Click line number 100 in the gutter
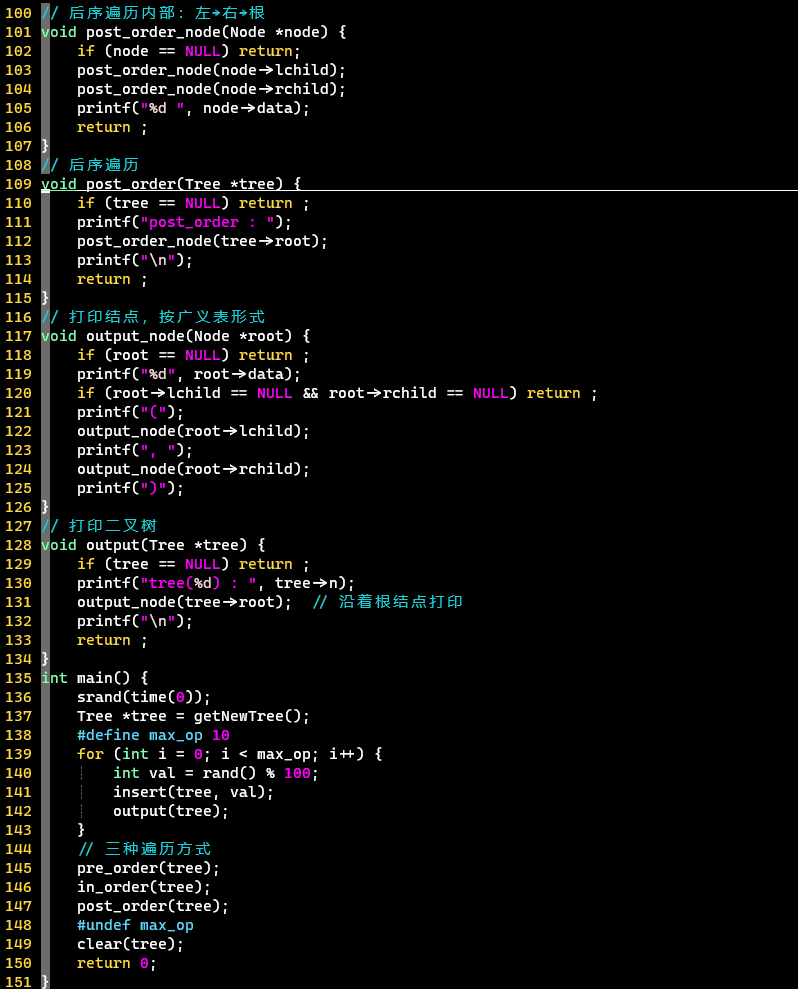Screen dimensions: 798x989 18,13
